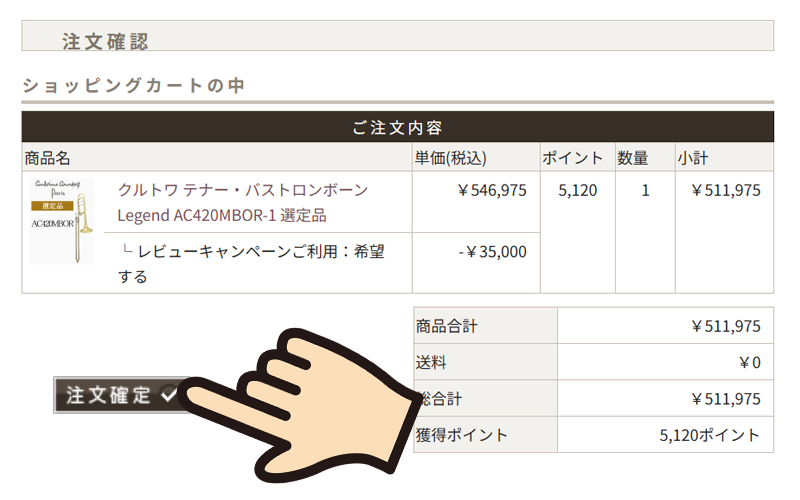The height and width of the screenshot is (500, 800).
Task: Click the -¥35,000 discount amount
Action: (x=492, y=252)
